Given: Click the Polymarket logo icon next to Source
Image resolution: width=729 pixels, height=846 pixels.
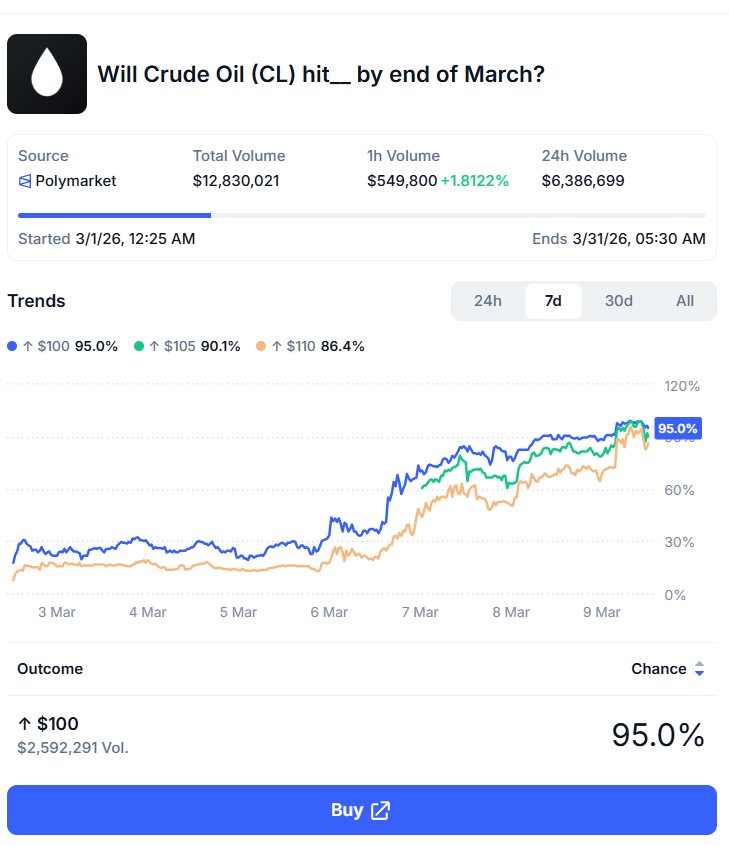Looking at the screenshot, I should click(x=23, y=181).
